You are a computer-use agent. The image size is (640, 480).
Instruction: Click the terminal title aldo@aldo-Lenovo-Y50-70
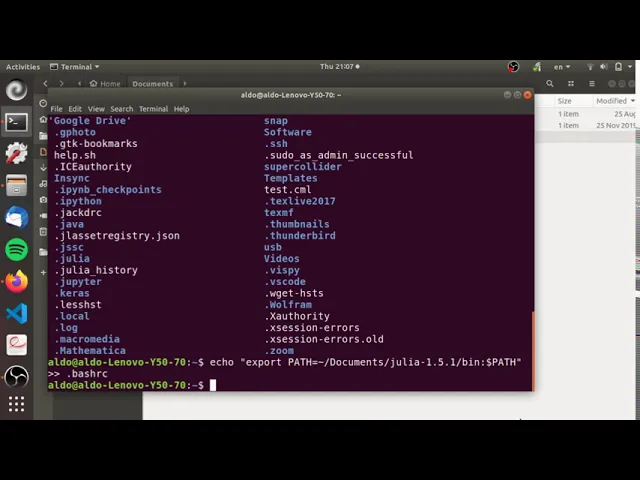point(291,95)
